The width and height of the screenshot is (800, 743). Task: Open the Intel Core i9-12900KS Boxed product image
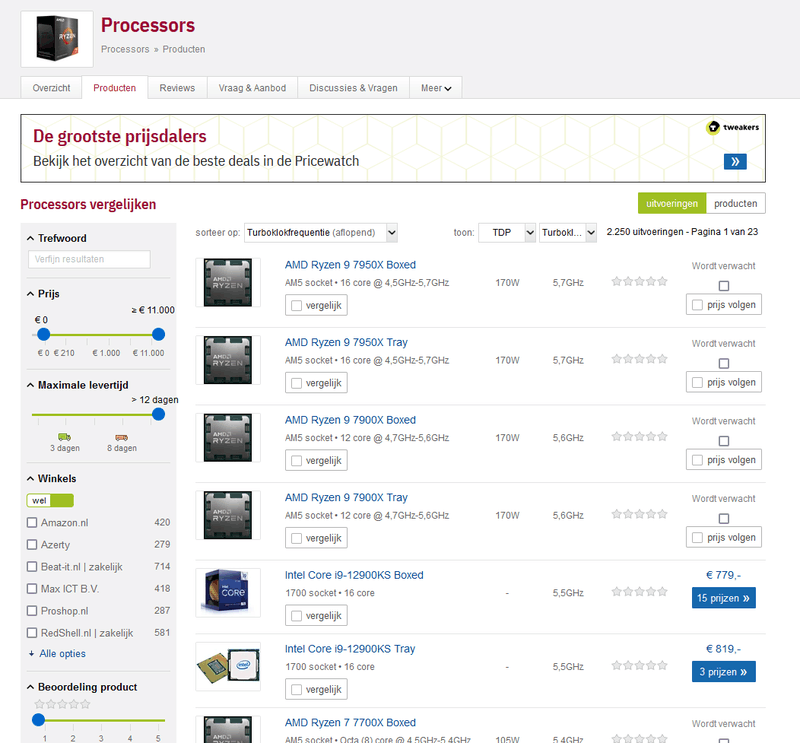[x=228, y=592]
